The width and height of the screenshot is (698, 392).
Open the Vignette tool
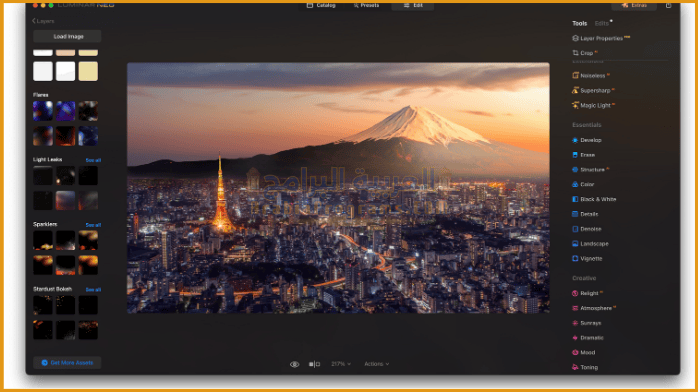pyautogui.click(x=587, y=259)
